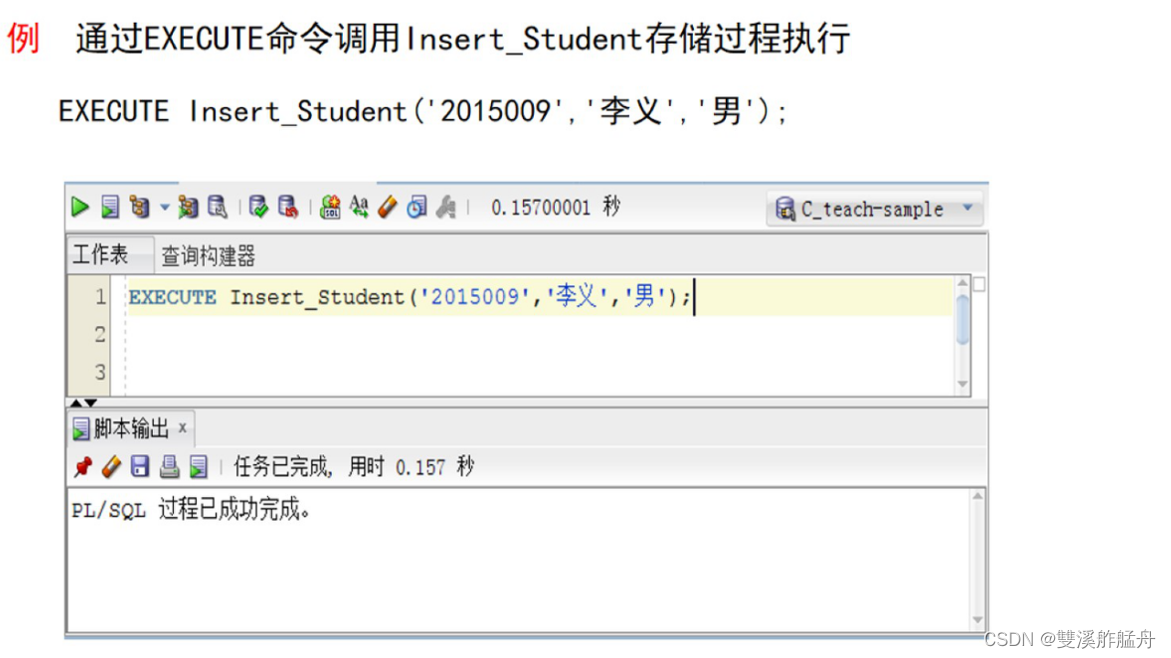Clear the worksheet with the eraser icon
Screen dimensions: 1171x658
pyautogui.click(x=388, y=207)
